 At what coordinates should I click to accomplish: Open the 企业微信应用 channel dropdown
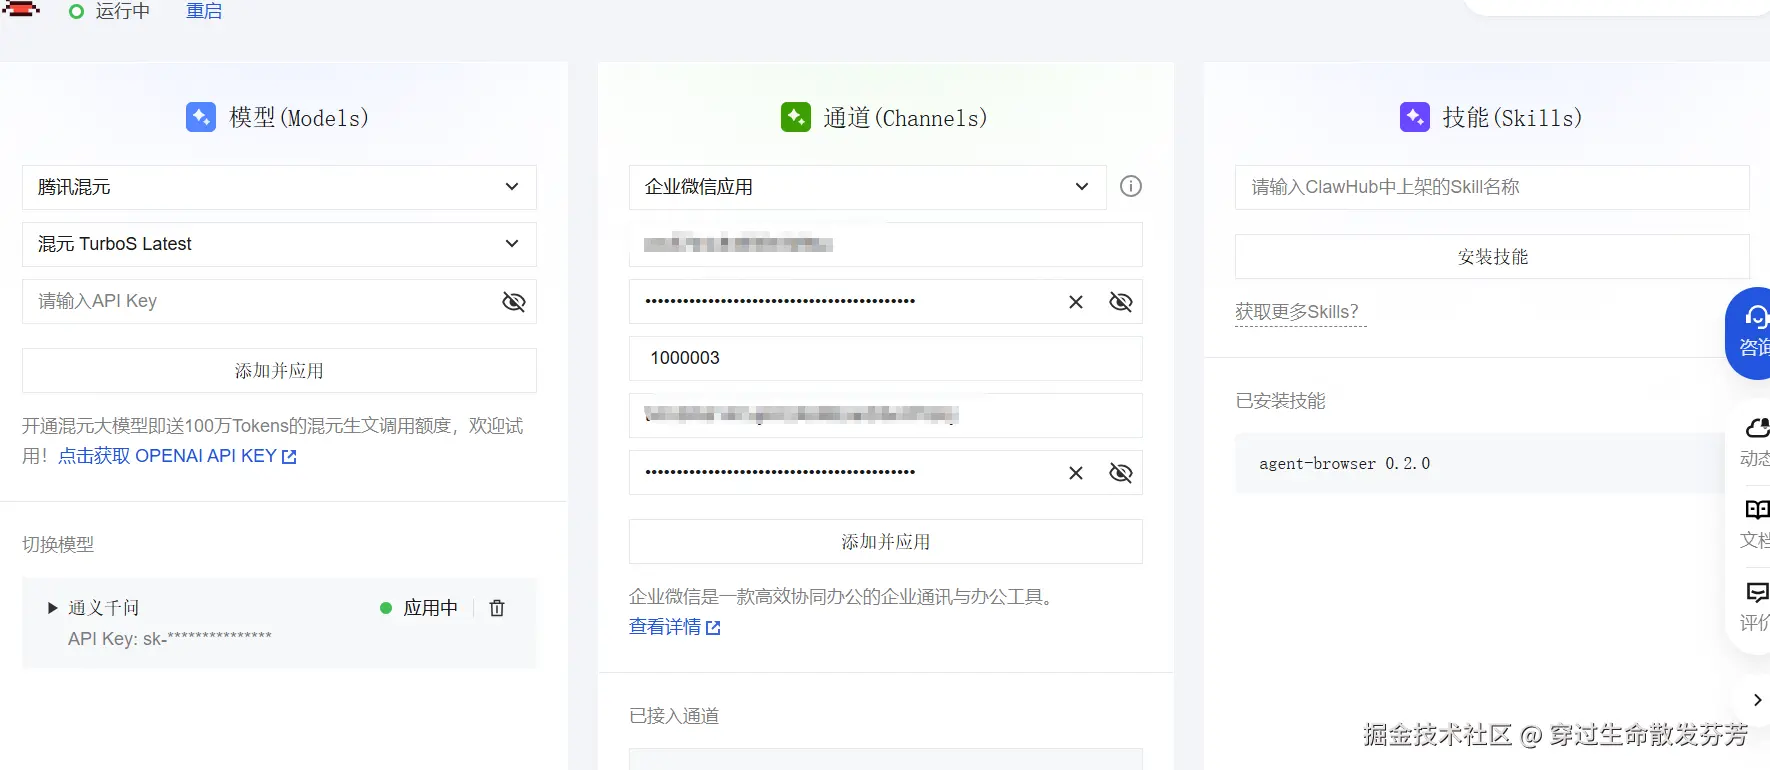867,187
